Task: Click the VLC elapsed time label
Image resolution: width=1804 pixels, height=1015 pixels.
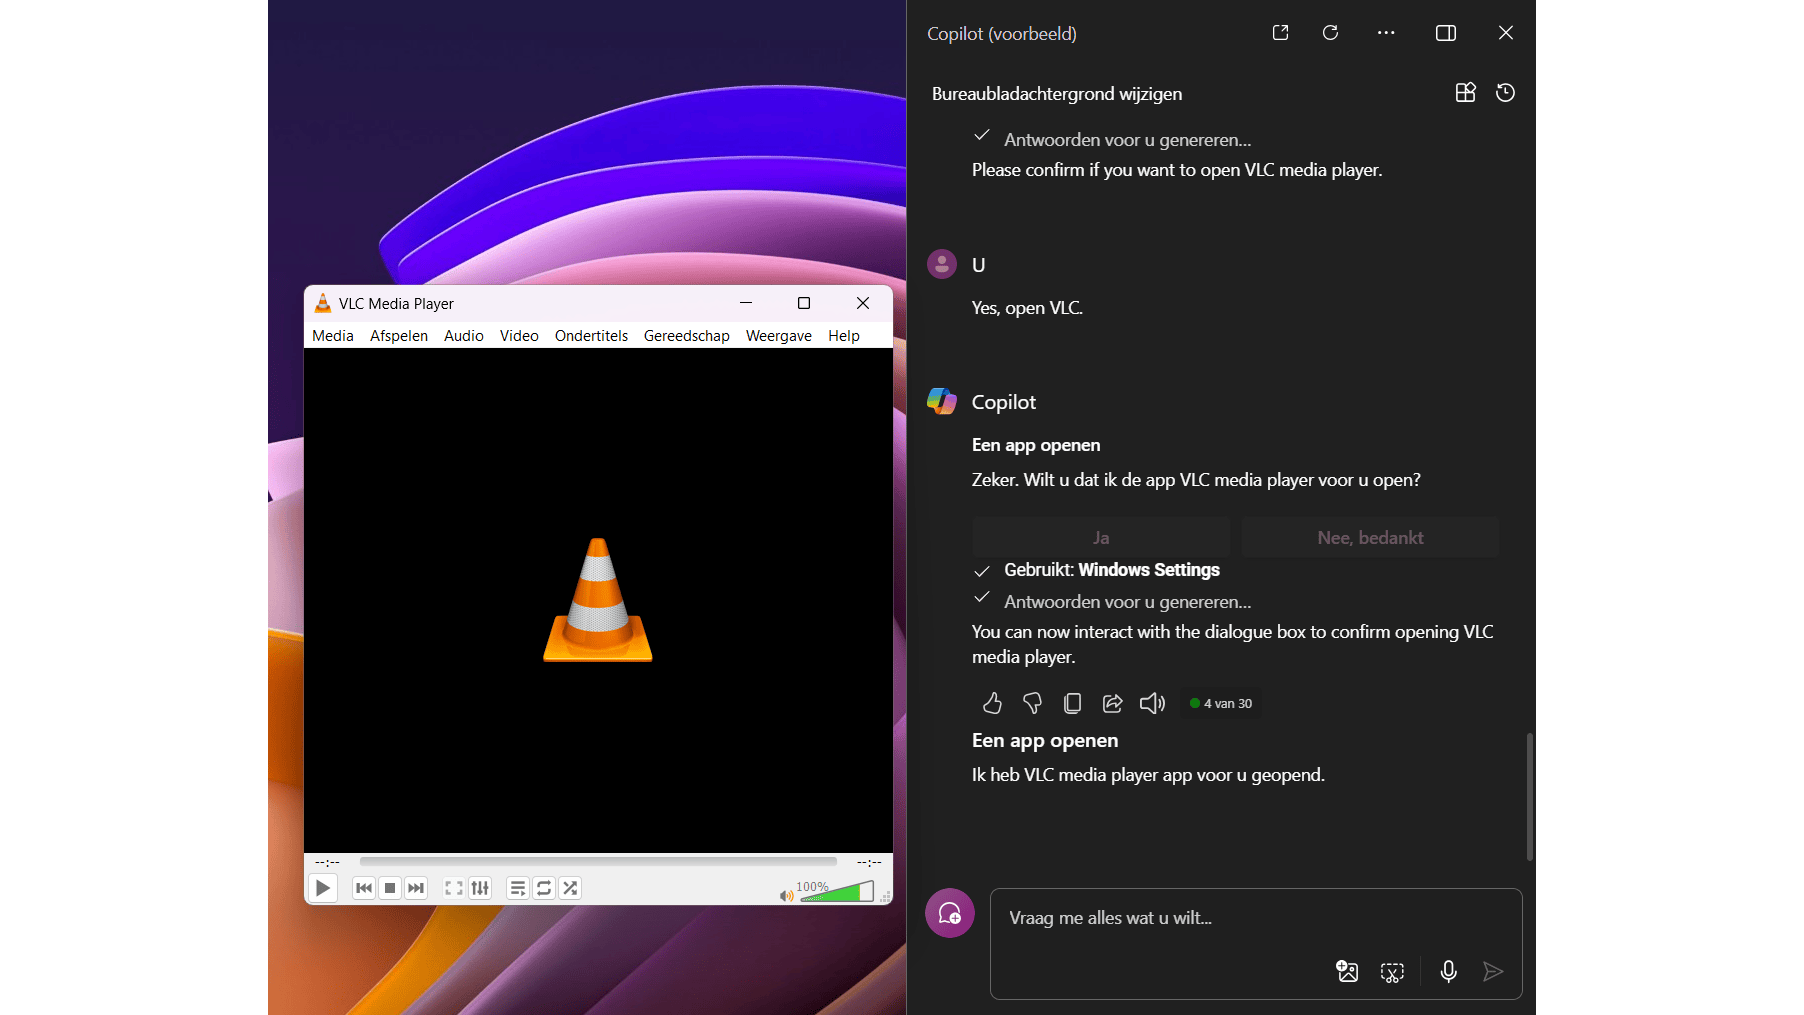Action: point(328,862)
